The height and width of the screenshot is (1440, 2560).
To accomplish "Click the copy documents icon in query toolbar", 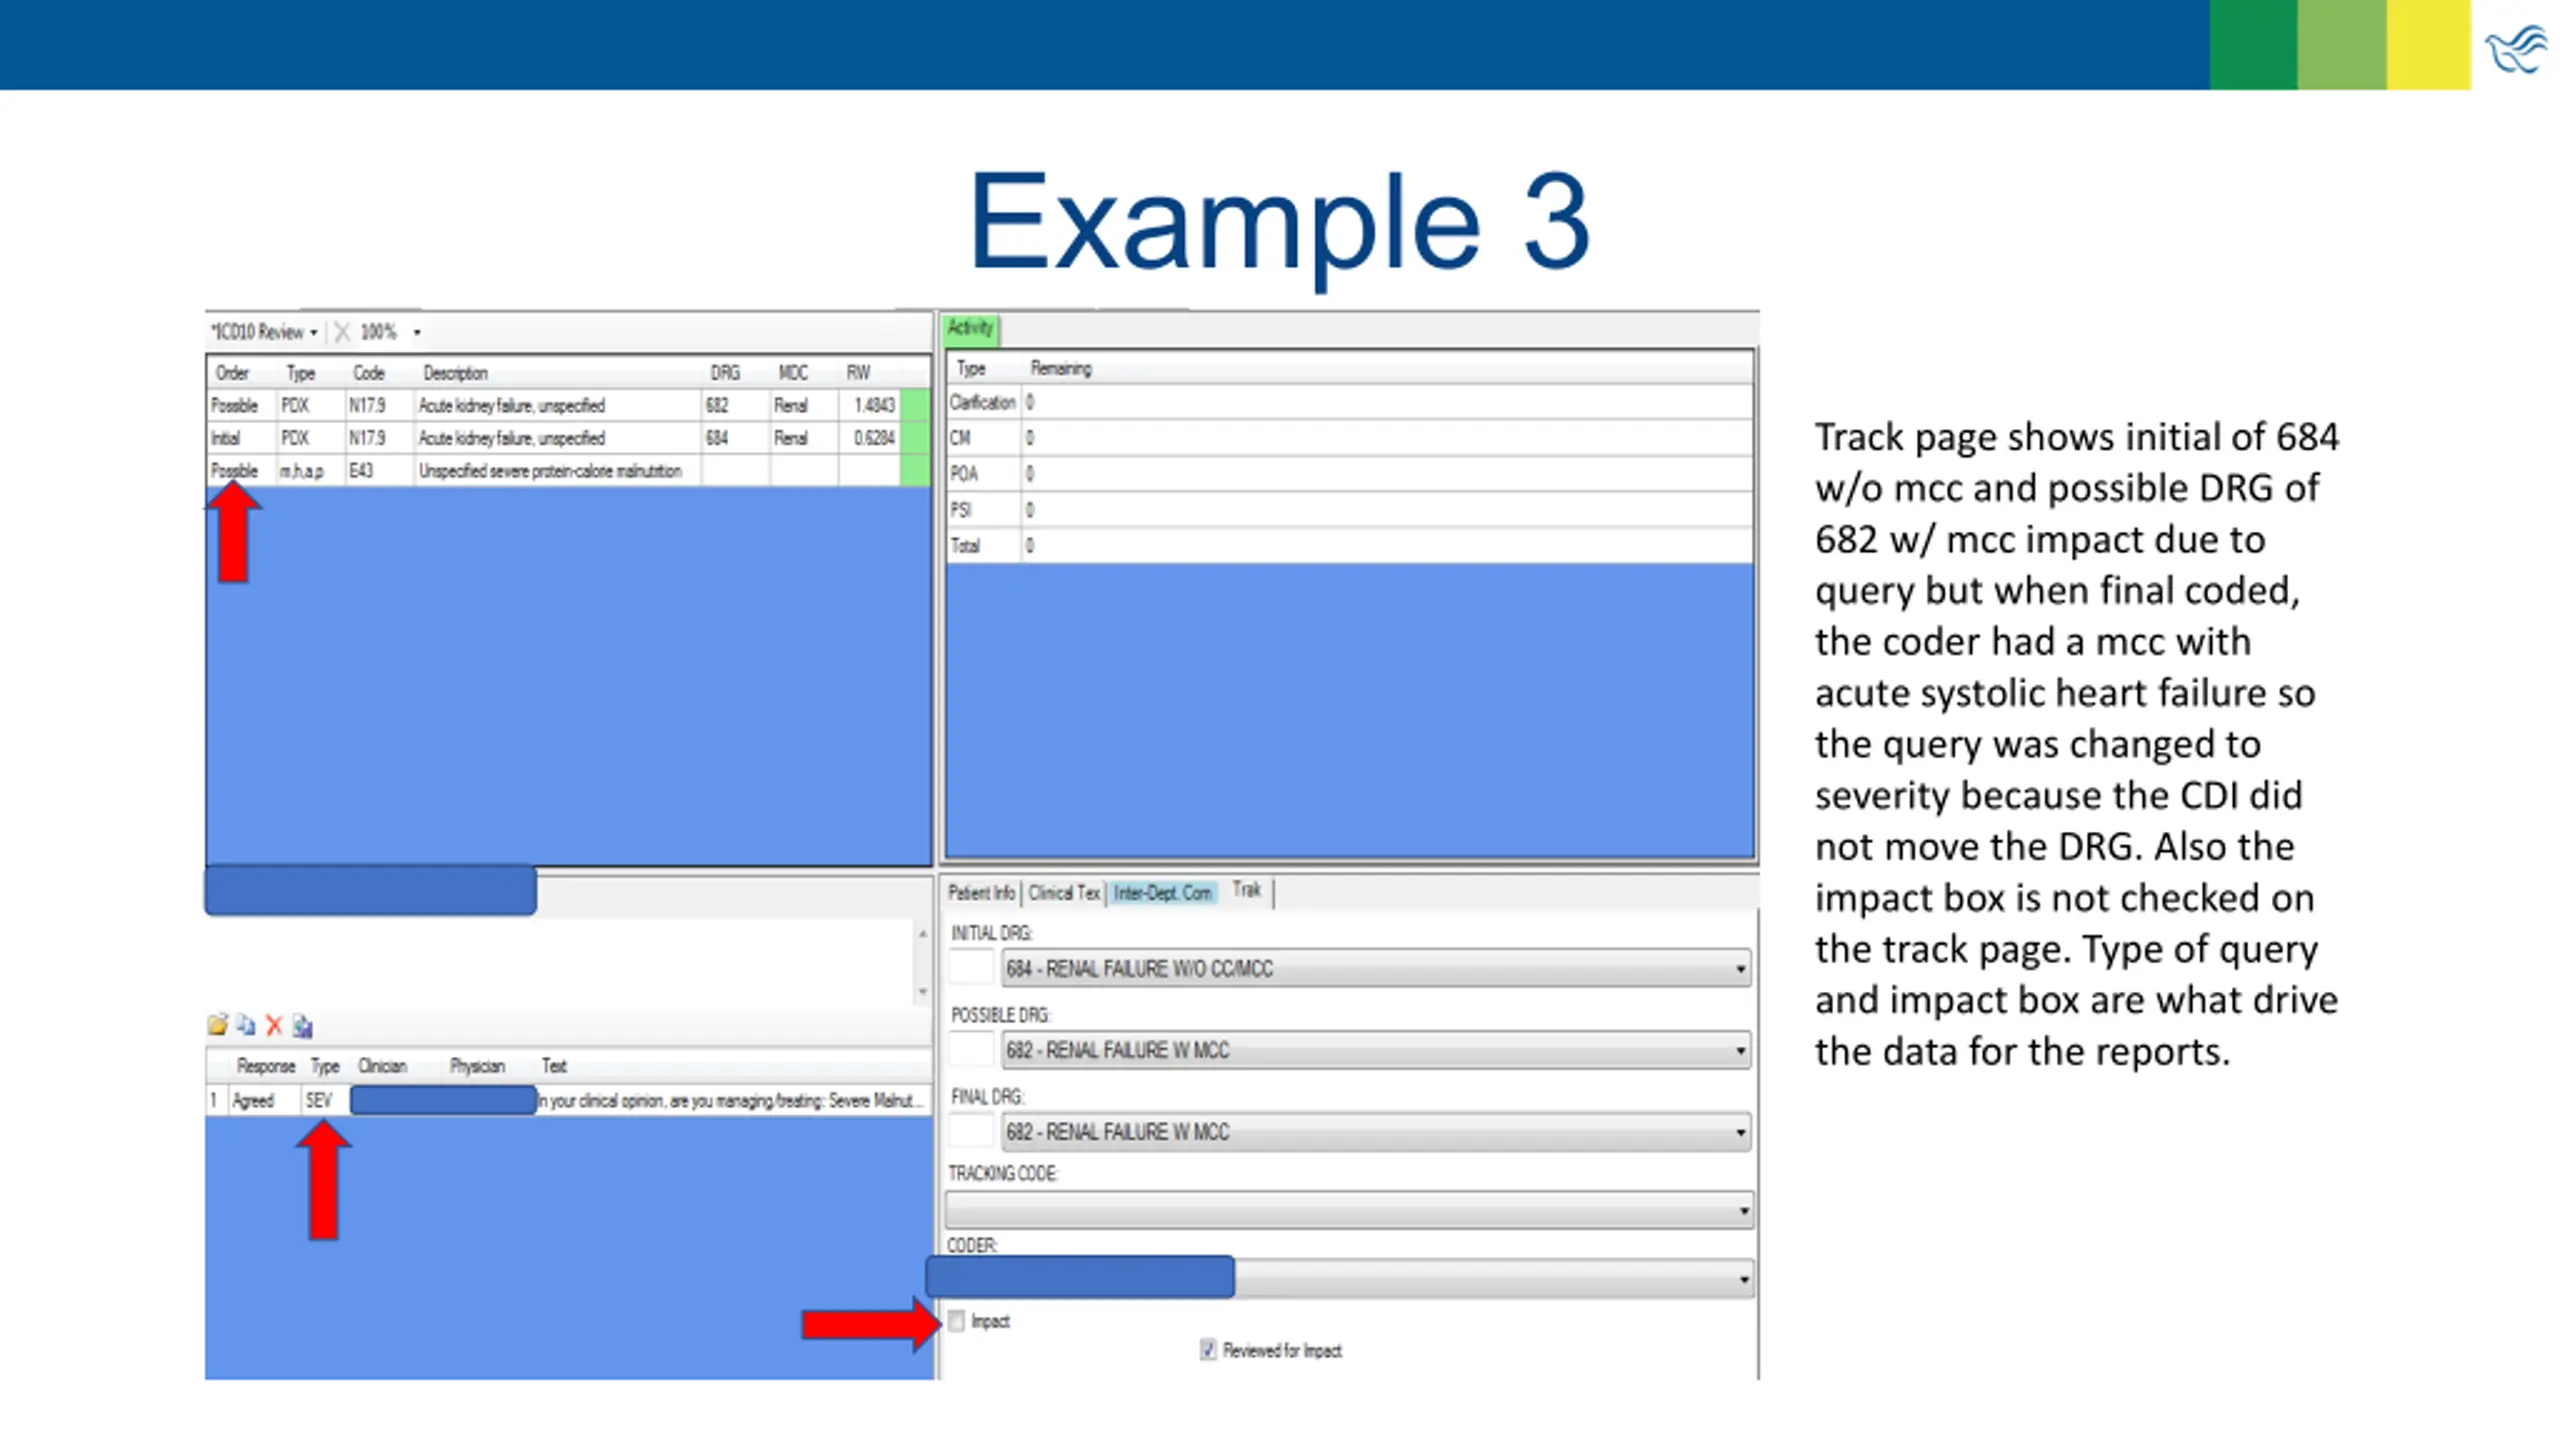I will click(x=246, y=1025).
